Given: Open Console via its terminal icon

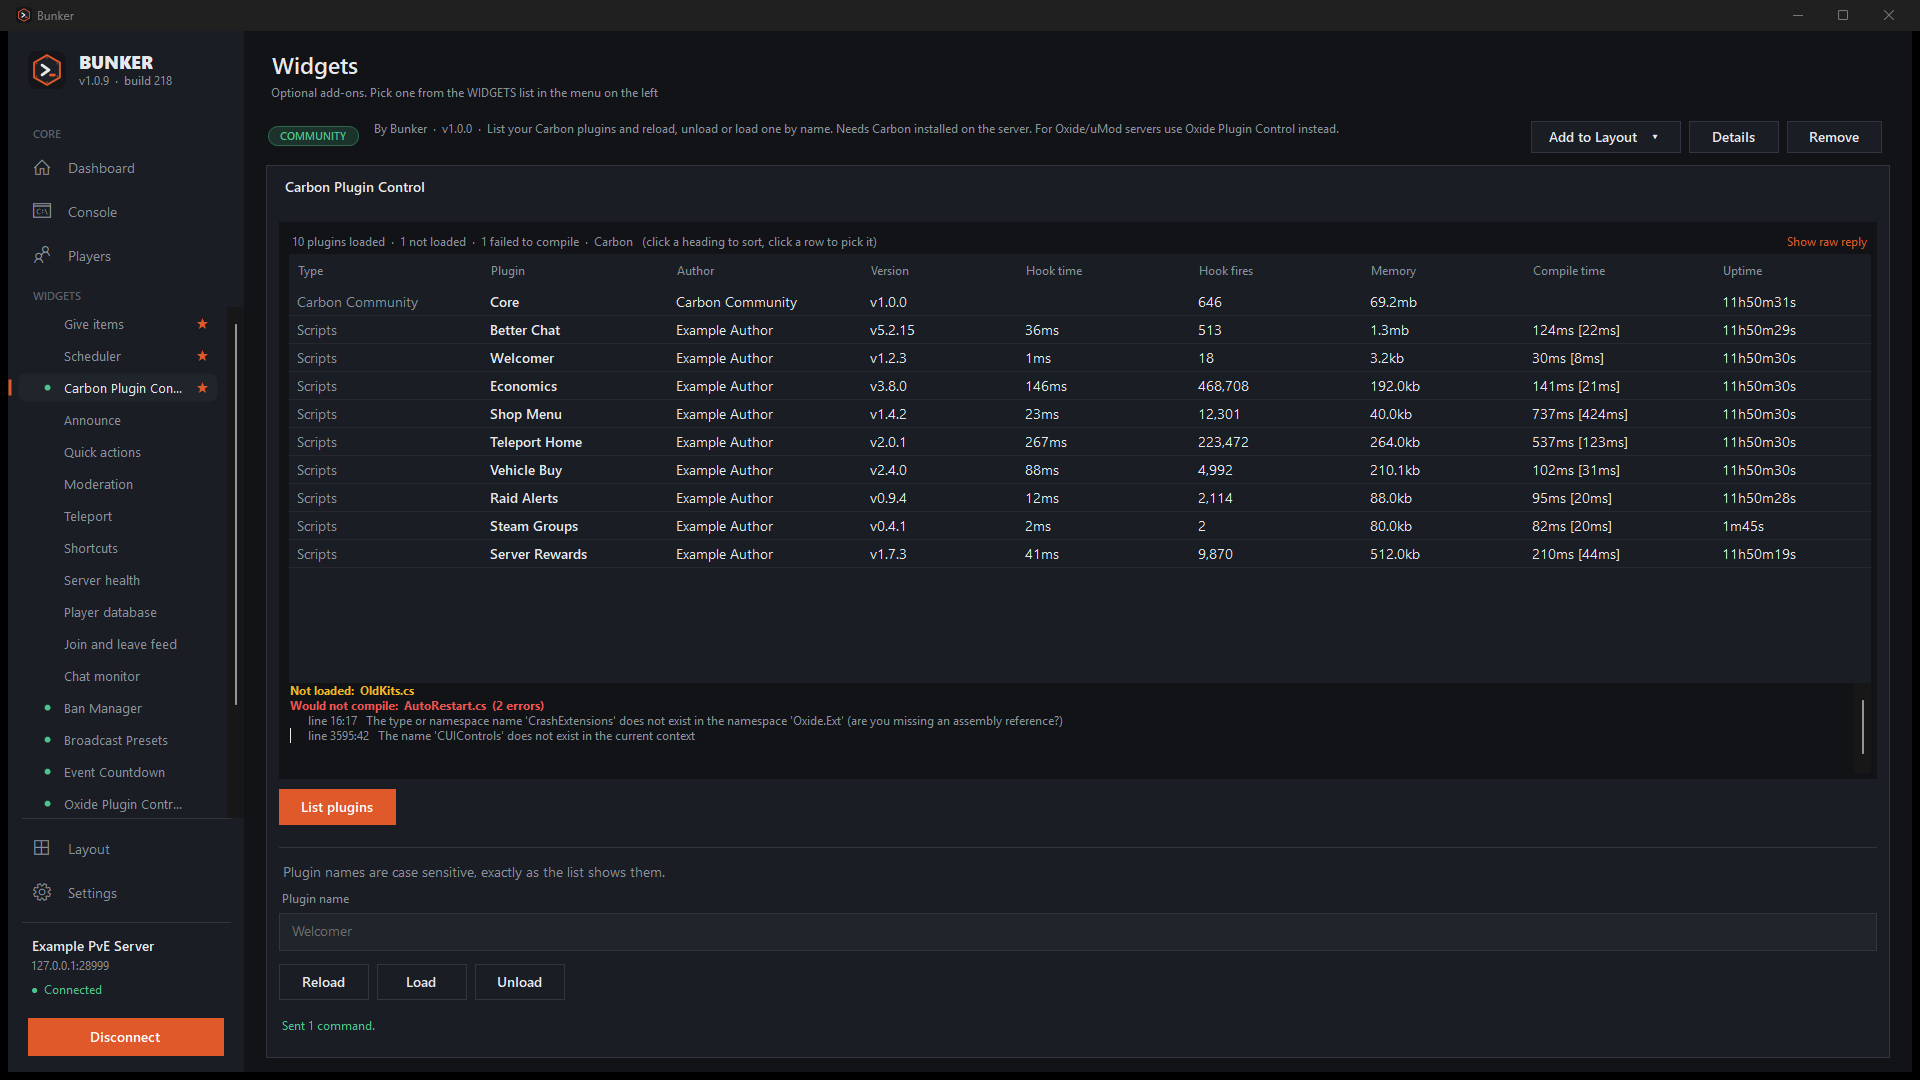Looking at the screenshot, I should (42, 212).
